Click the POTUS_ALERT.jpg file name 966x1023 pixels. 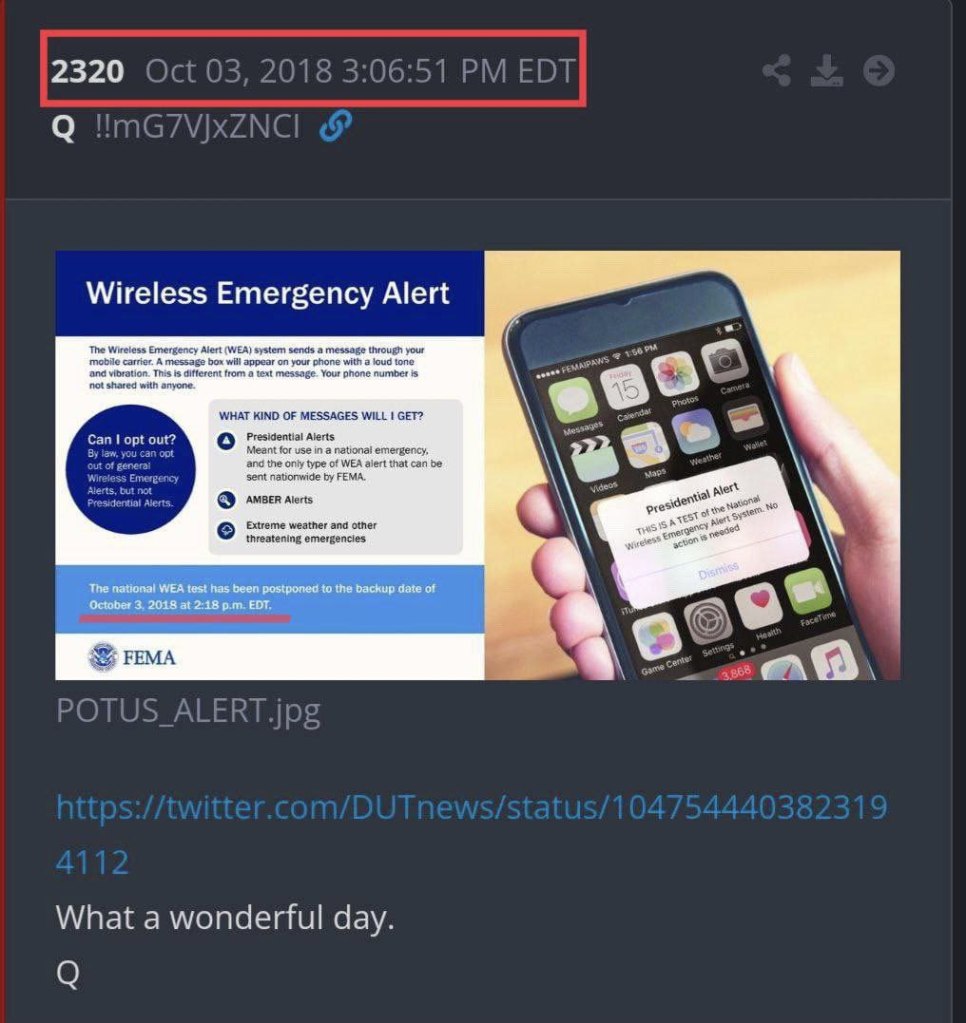(188, 710)
